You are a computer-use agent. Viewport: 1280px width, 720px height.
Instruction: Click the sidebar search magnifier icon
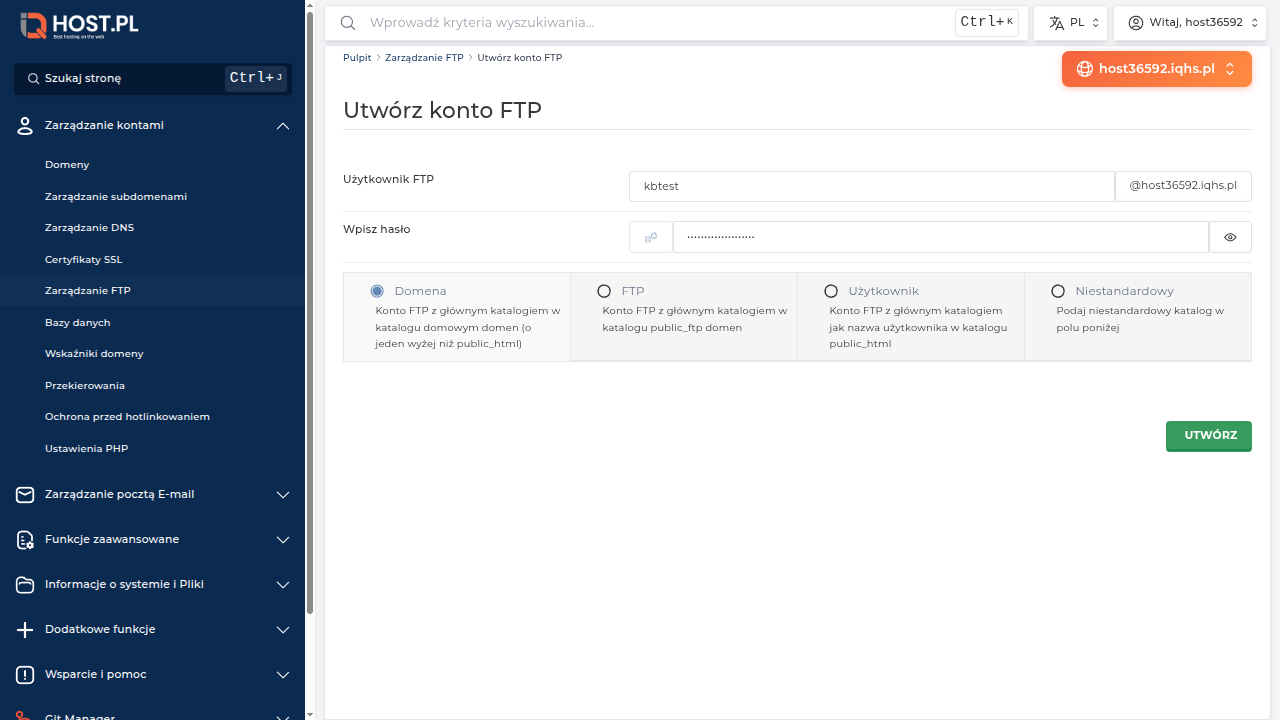coord(33,78)
